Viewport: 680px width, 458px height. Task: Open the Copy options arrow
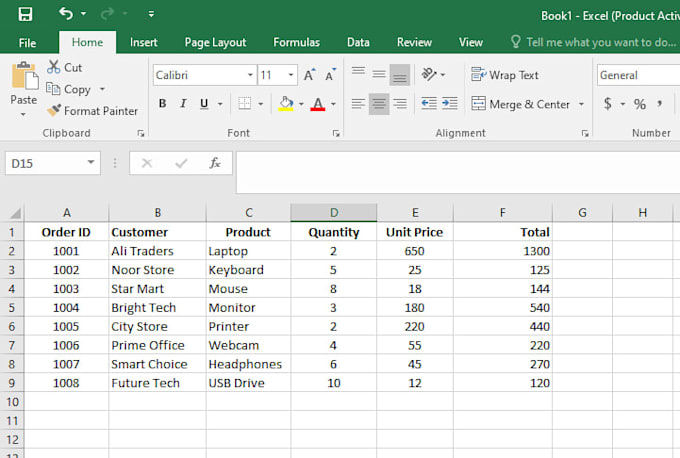click(x=102, y=89)
